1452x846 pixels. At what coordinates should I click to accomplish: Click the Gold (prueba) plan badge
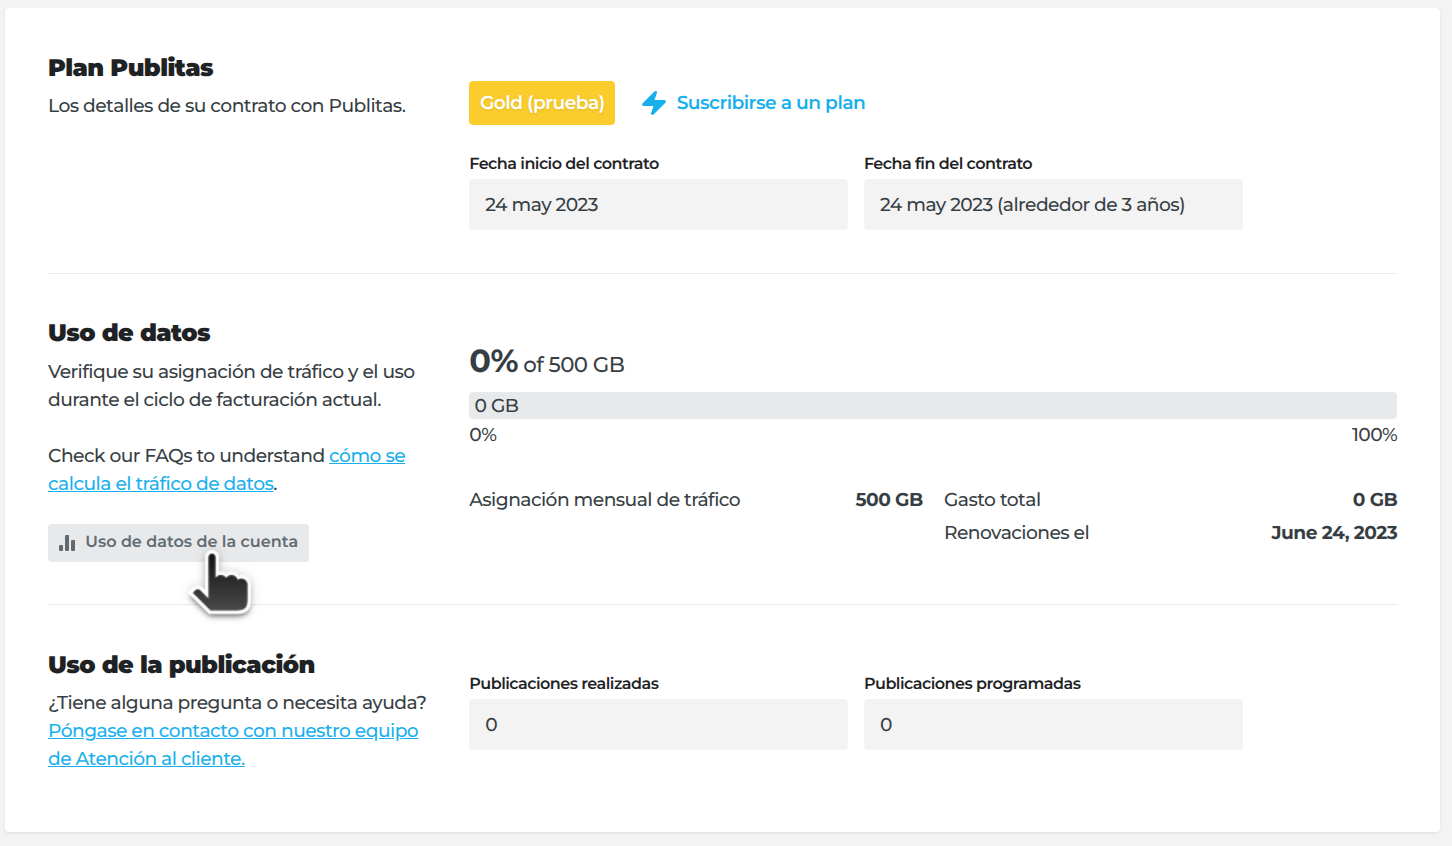tap(542, 103)
